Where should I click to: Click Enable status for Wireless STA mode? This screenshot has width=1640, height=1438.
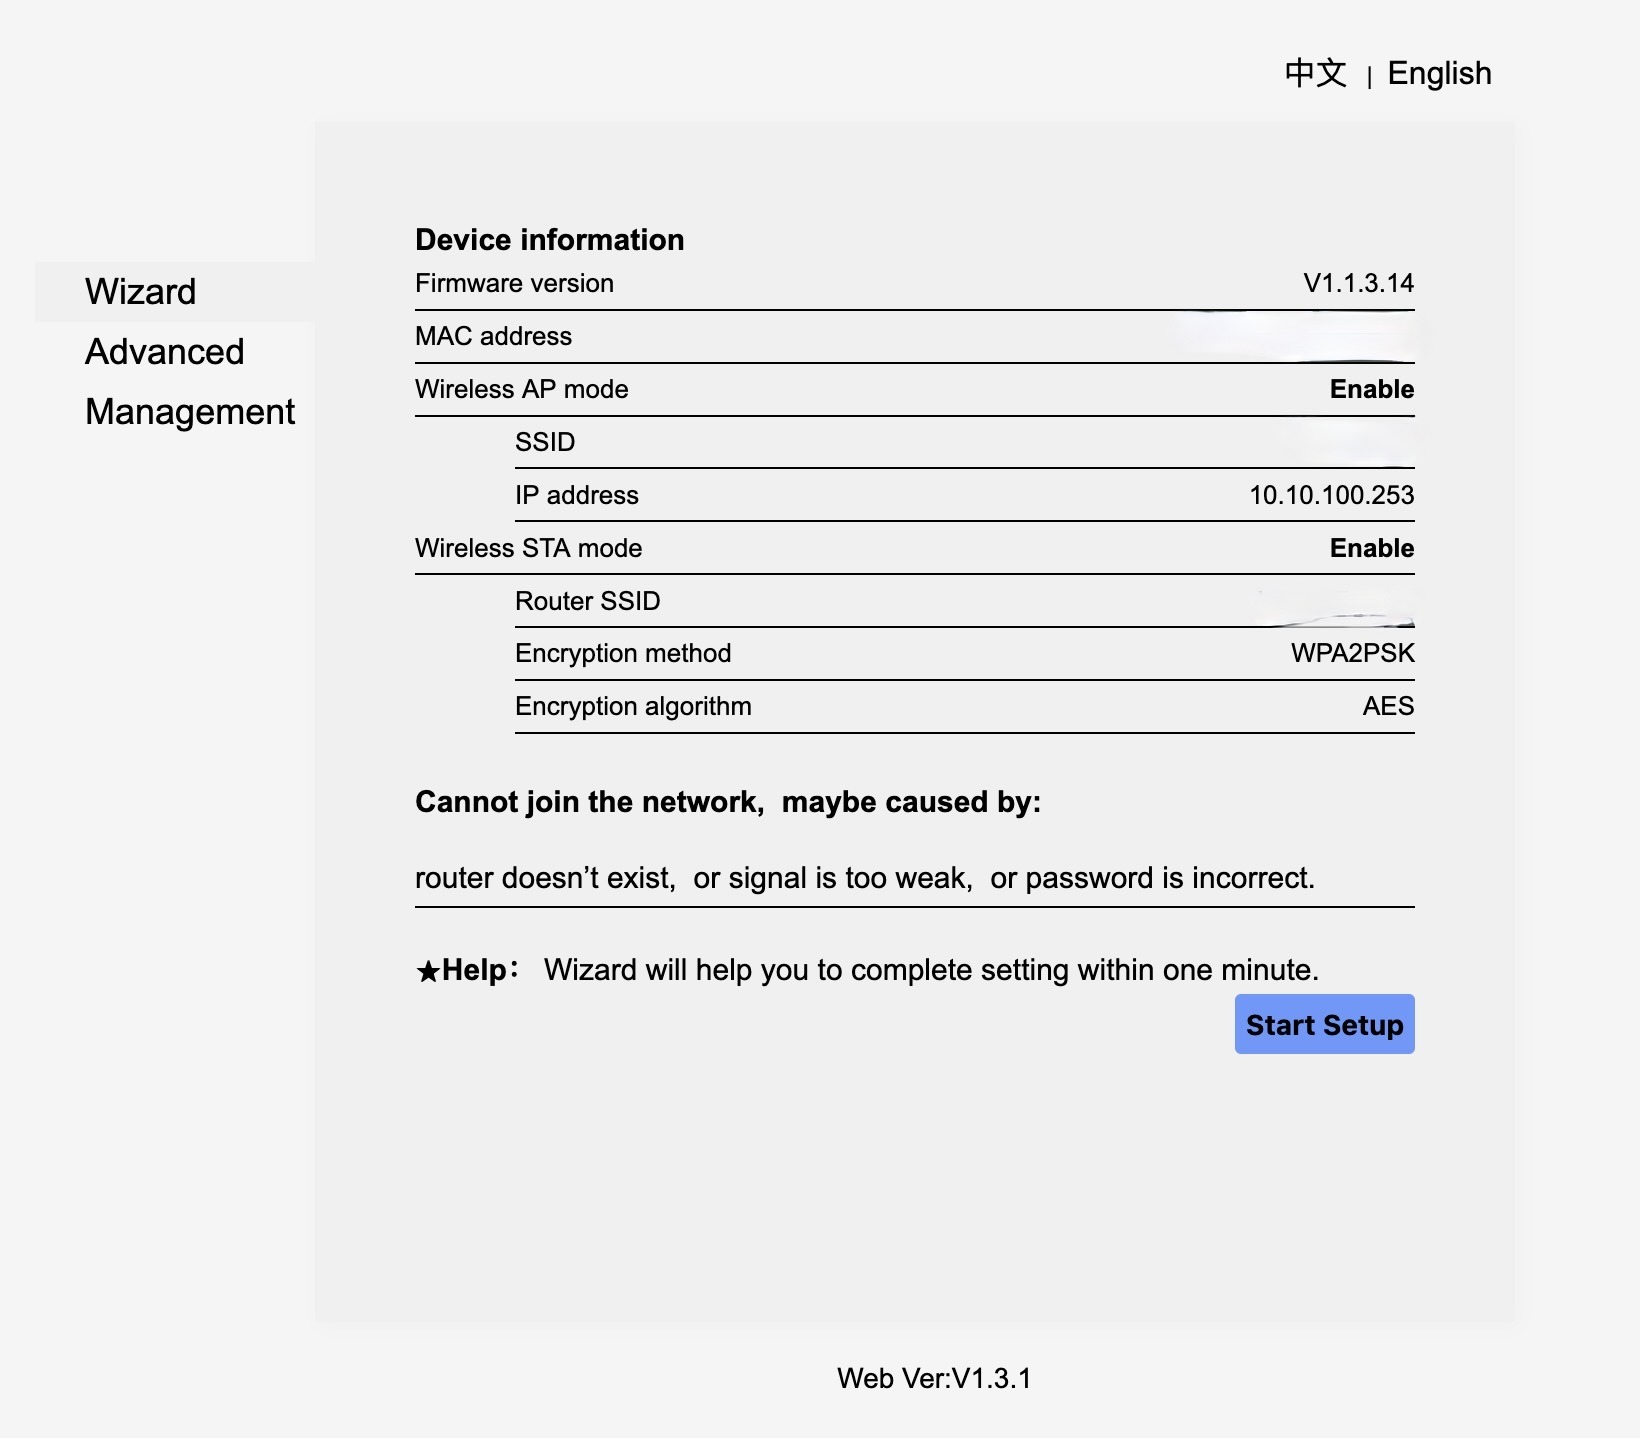[1371, 549]
